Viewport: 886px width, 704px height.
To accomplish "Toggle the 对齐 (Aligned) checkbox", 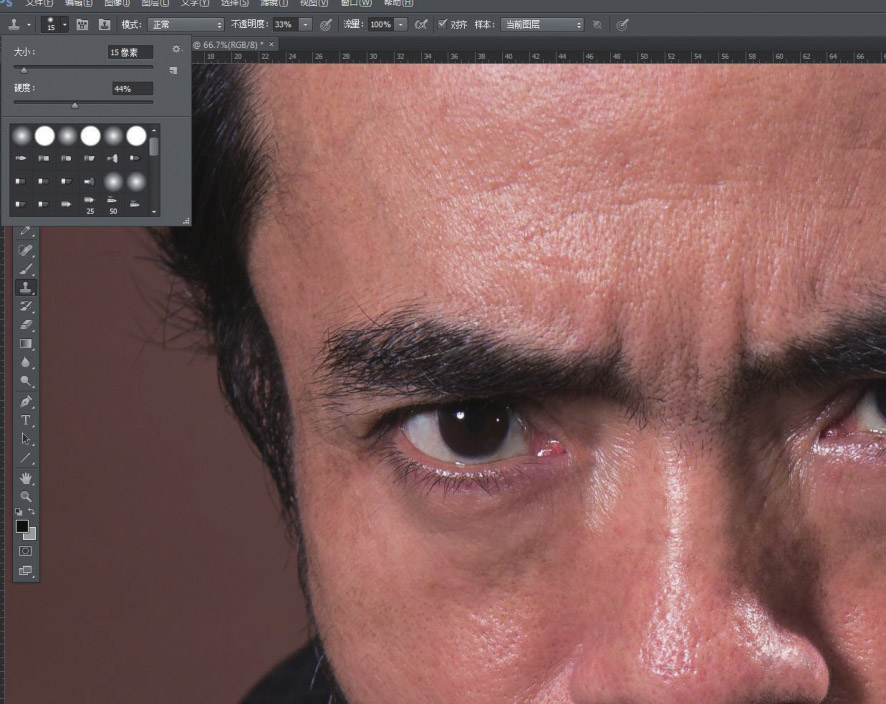I will [x=443, y=24].
